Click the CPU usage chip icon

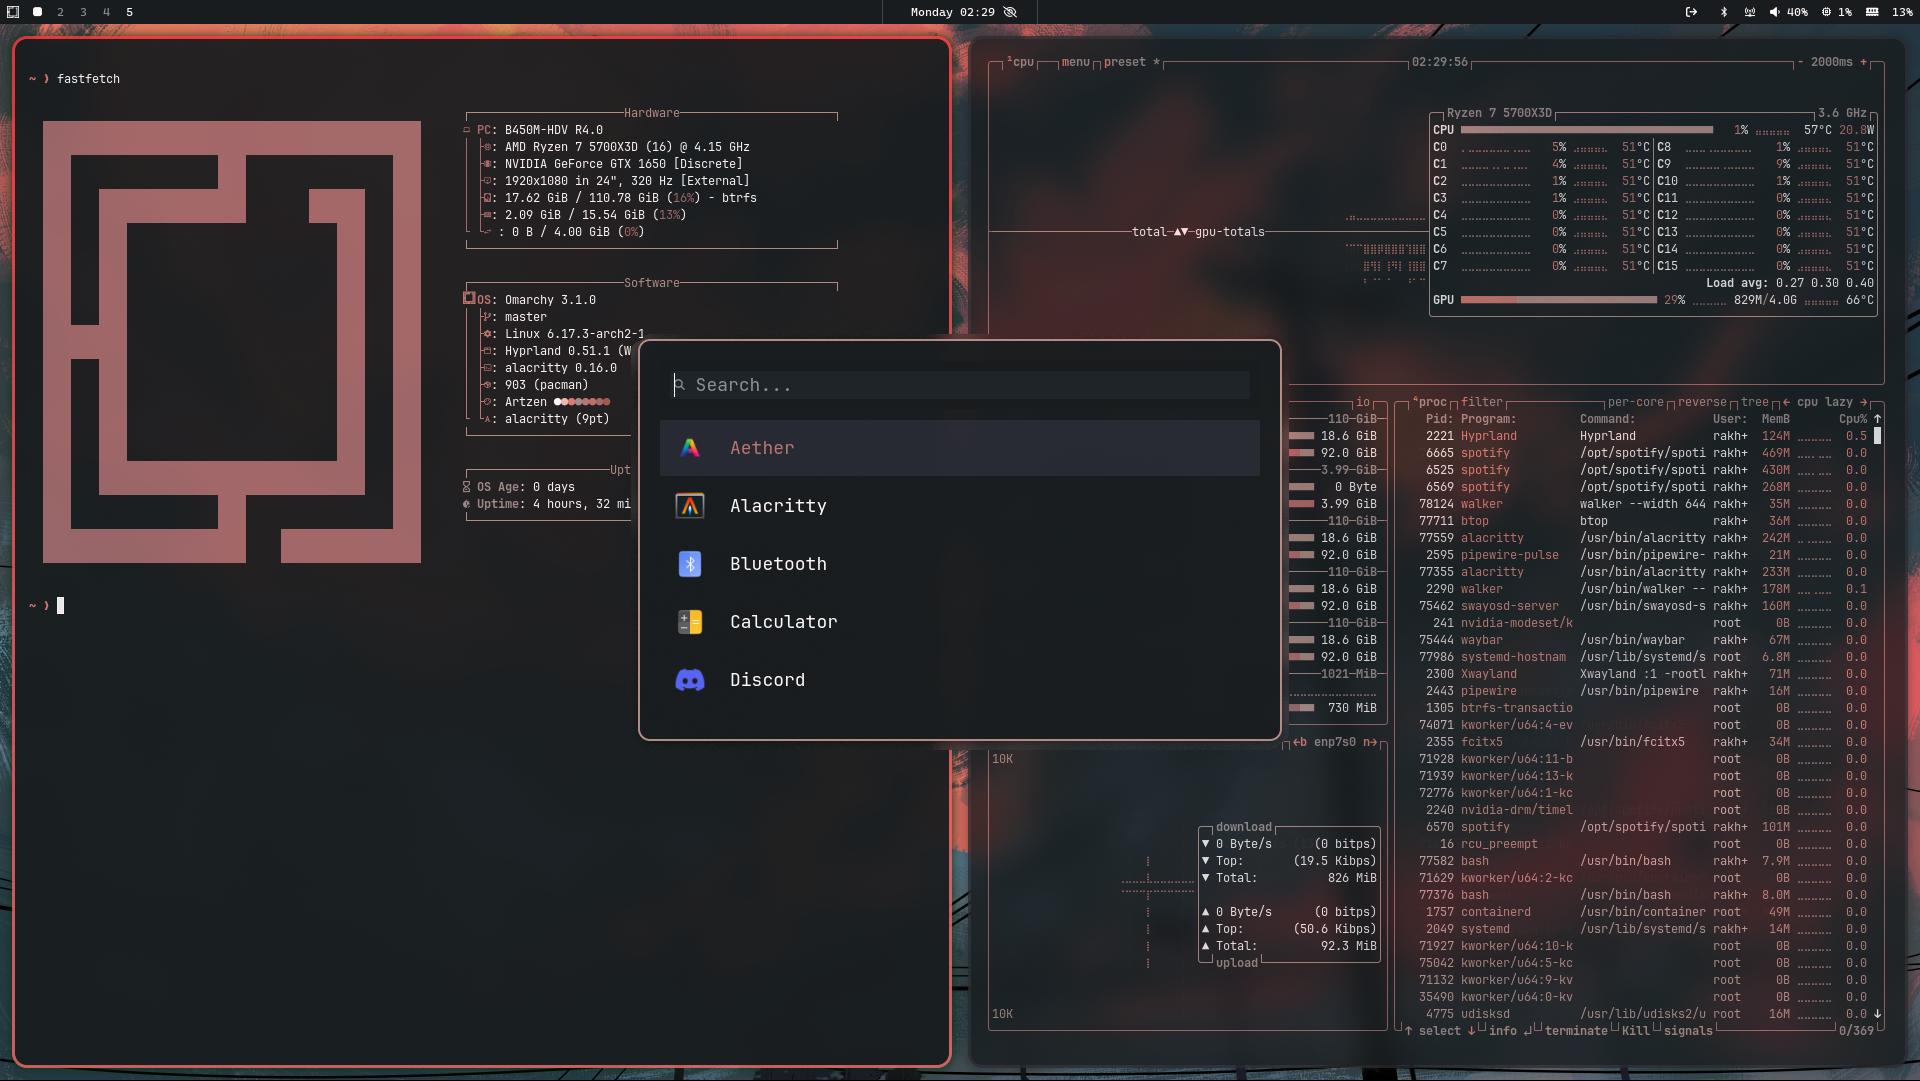(1826, 12)
